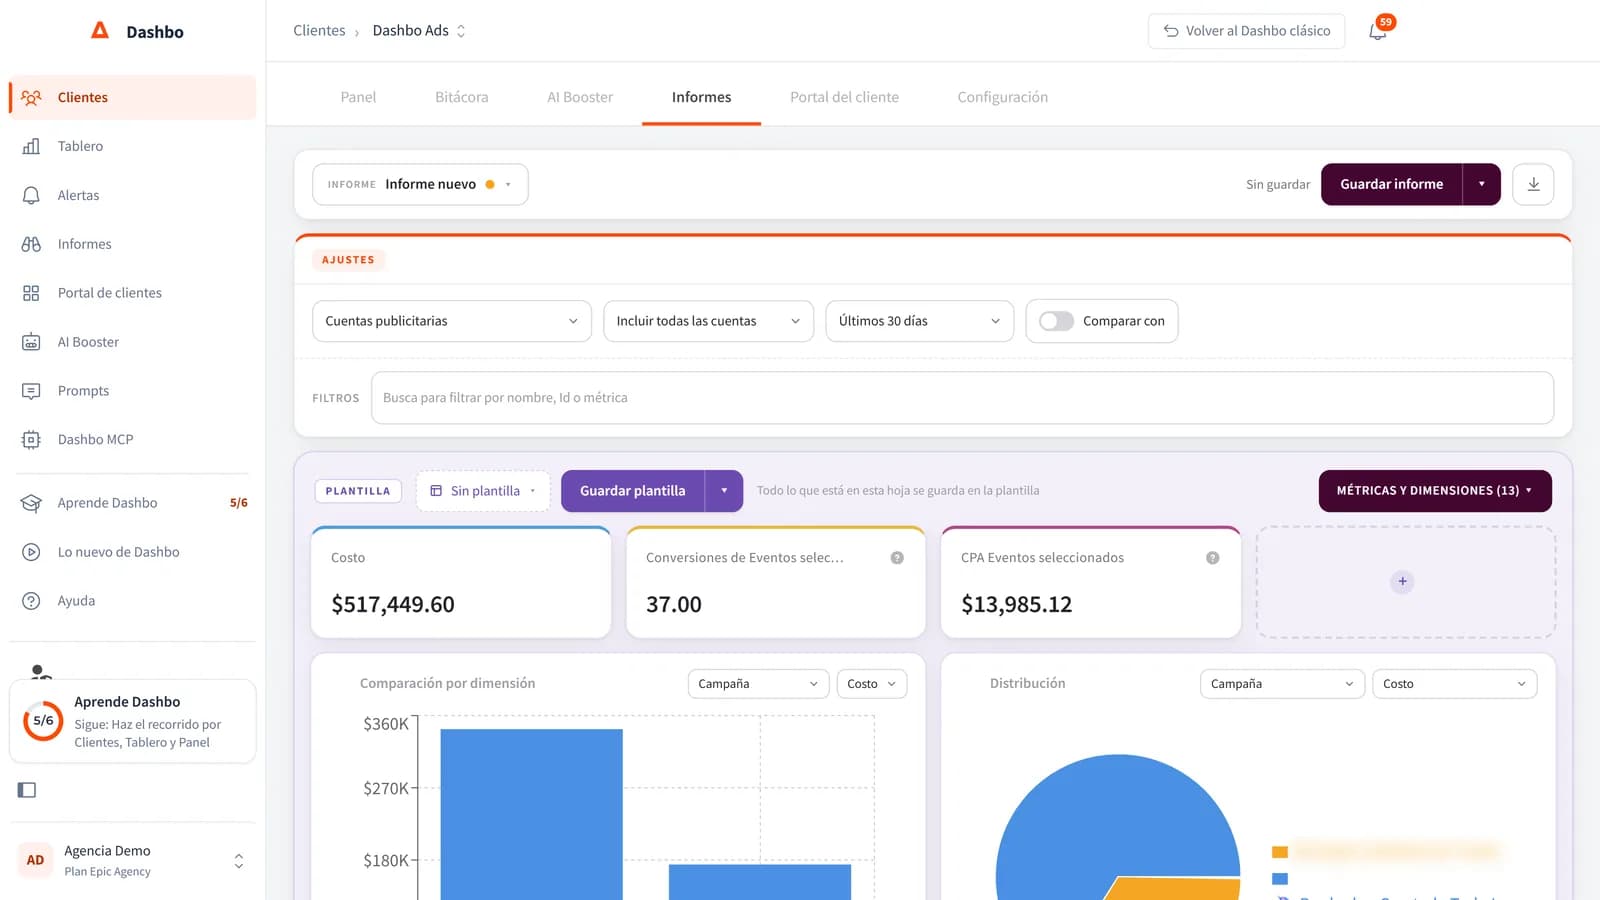The image size is (1600, 900).
Task: Collapse sidebar with panel toggle icon
Action: (x=27, y=790)
